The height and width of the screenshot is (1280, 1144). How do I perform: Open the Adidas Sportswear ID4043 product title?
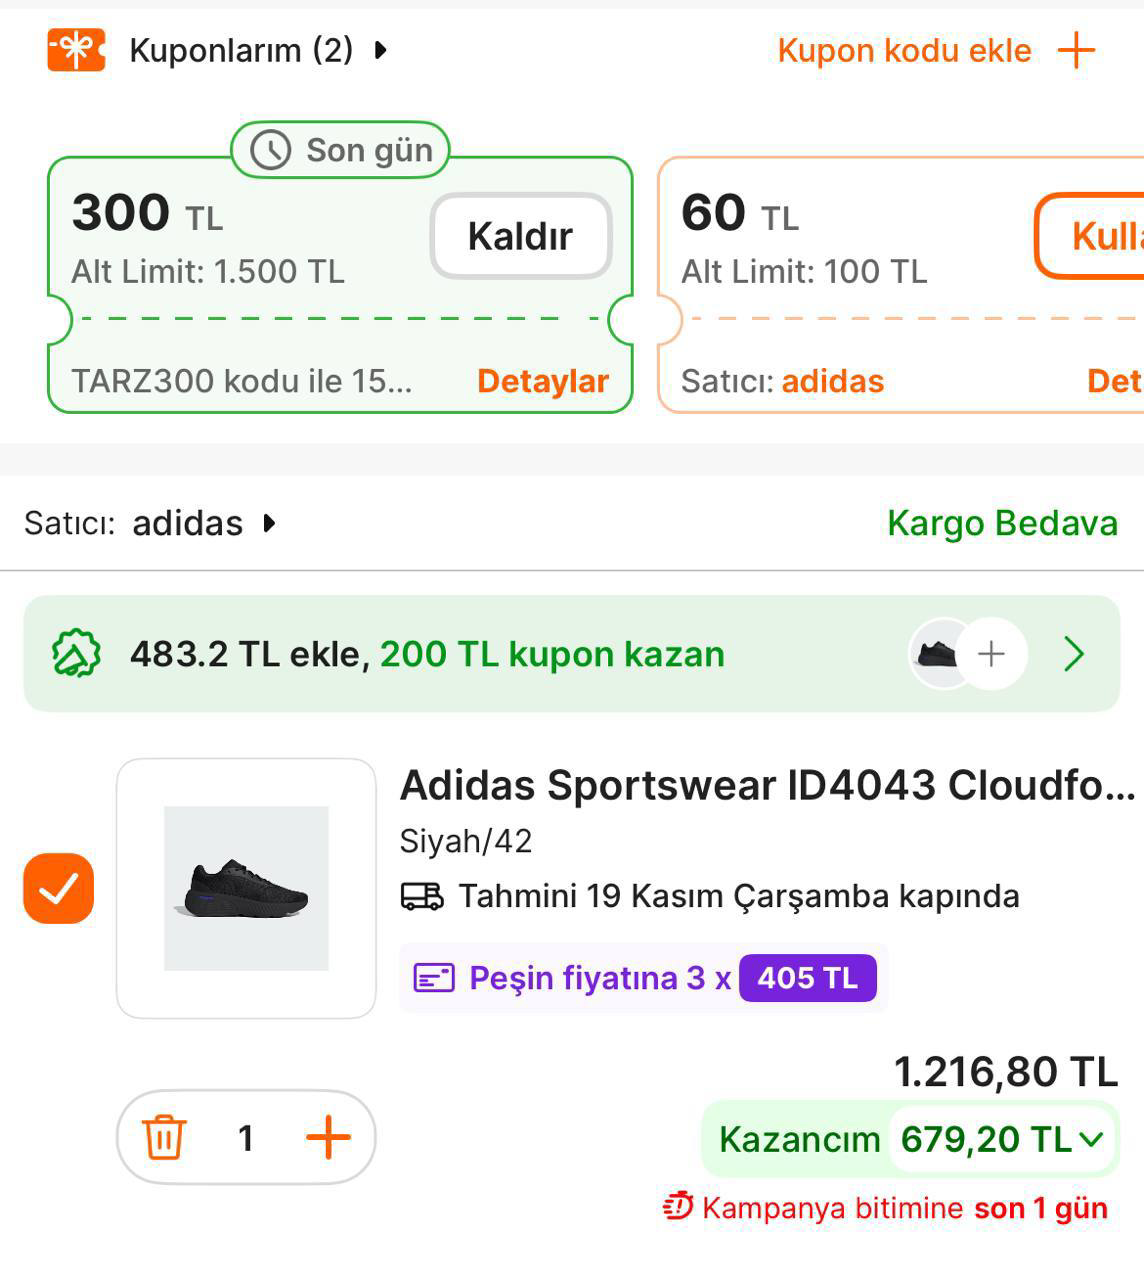[x=767, y=786]
